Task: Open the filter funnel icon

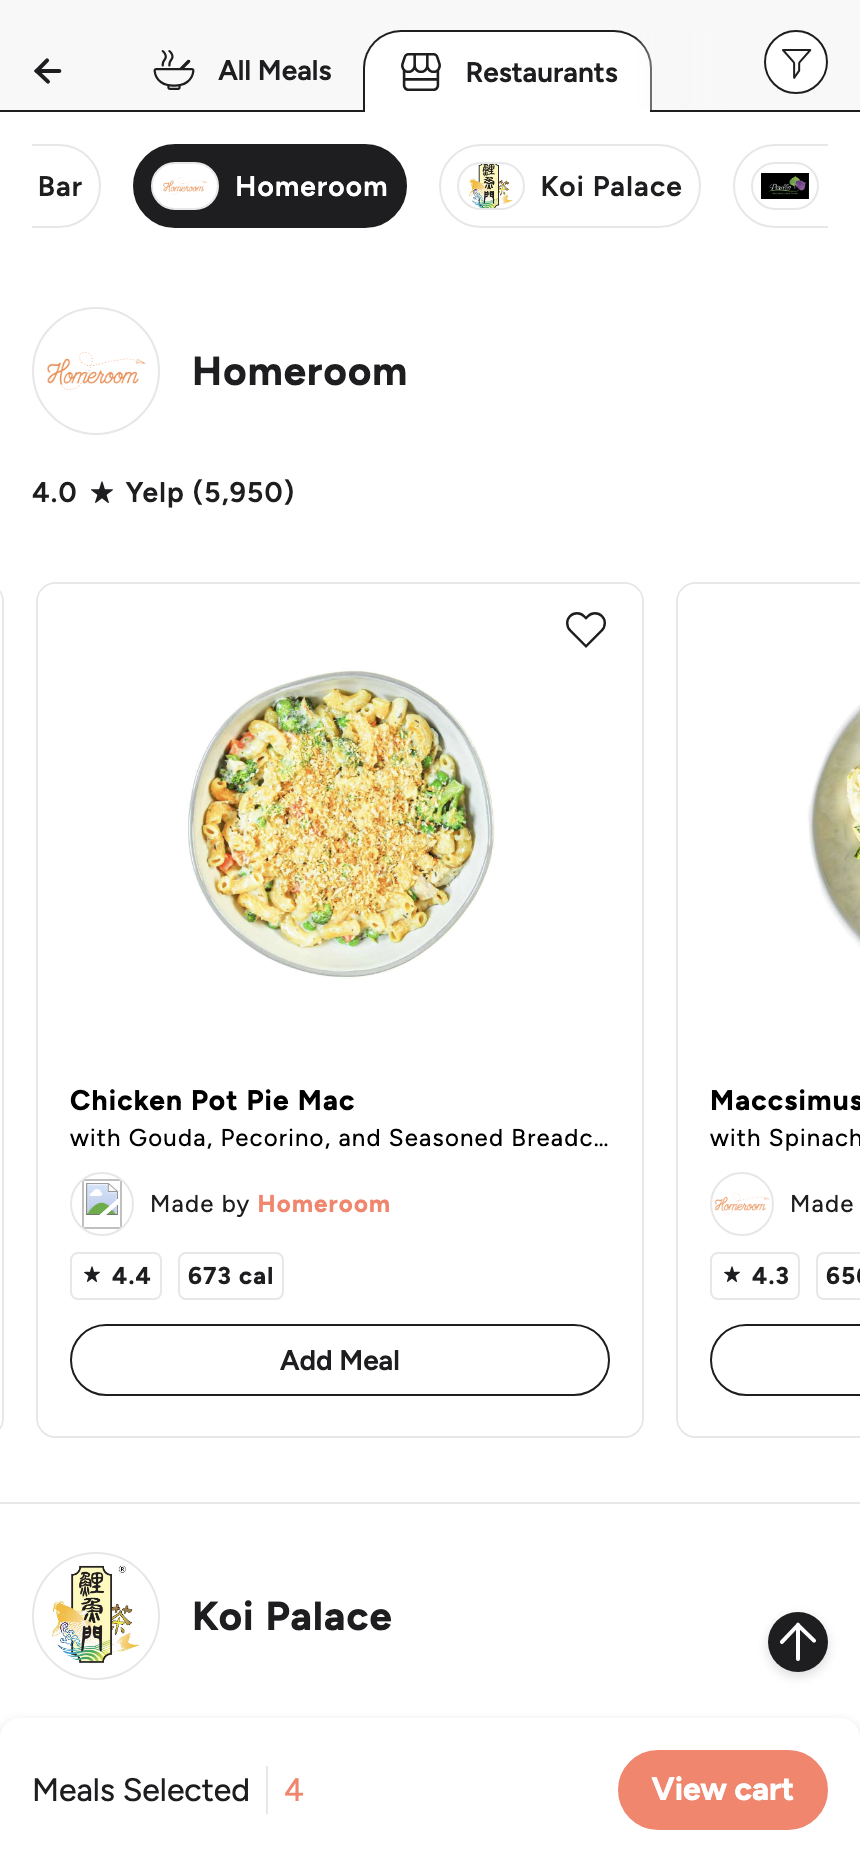Action: pyautogui.click(x=795, y=63)
